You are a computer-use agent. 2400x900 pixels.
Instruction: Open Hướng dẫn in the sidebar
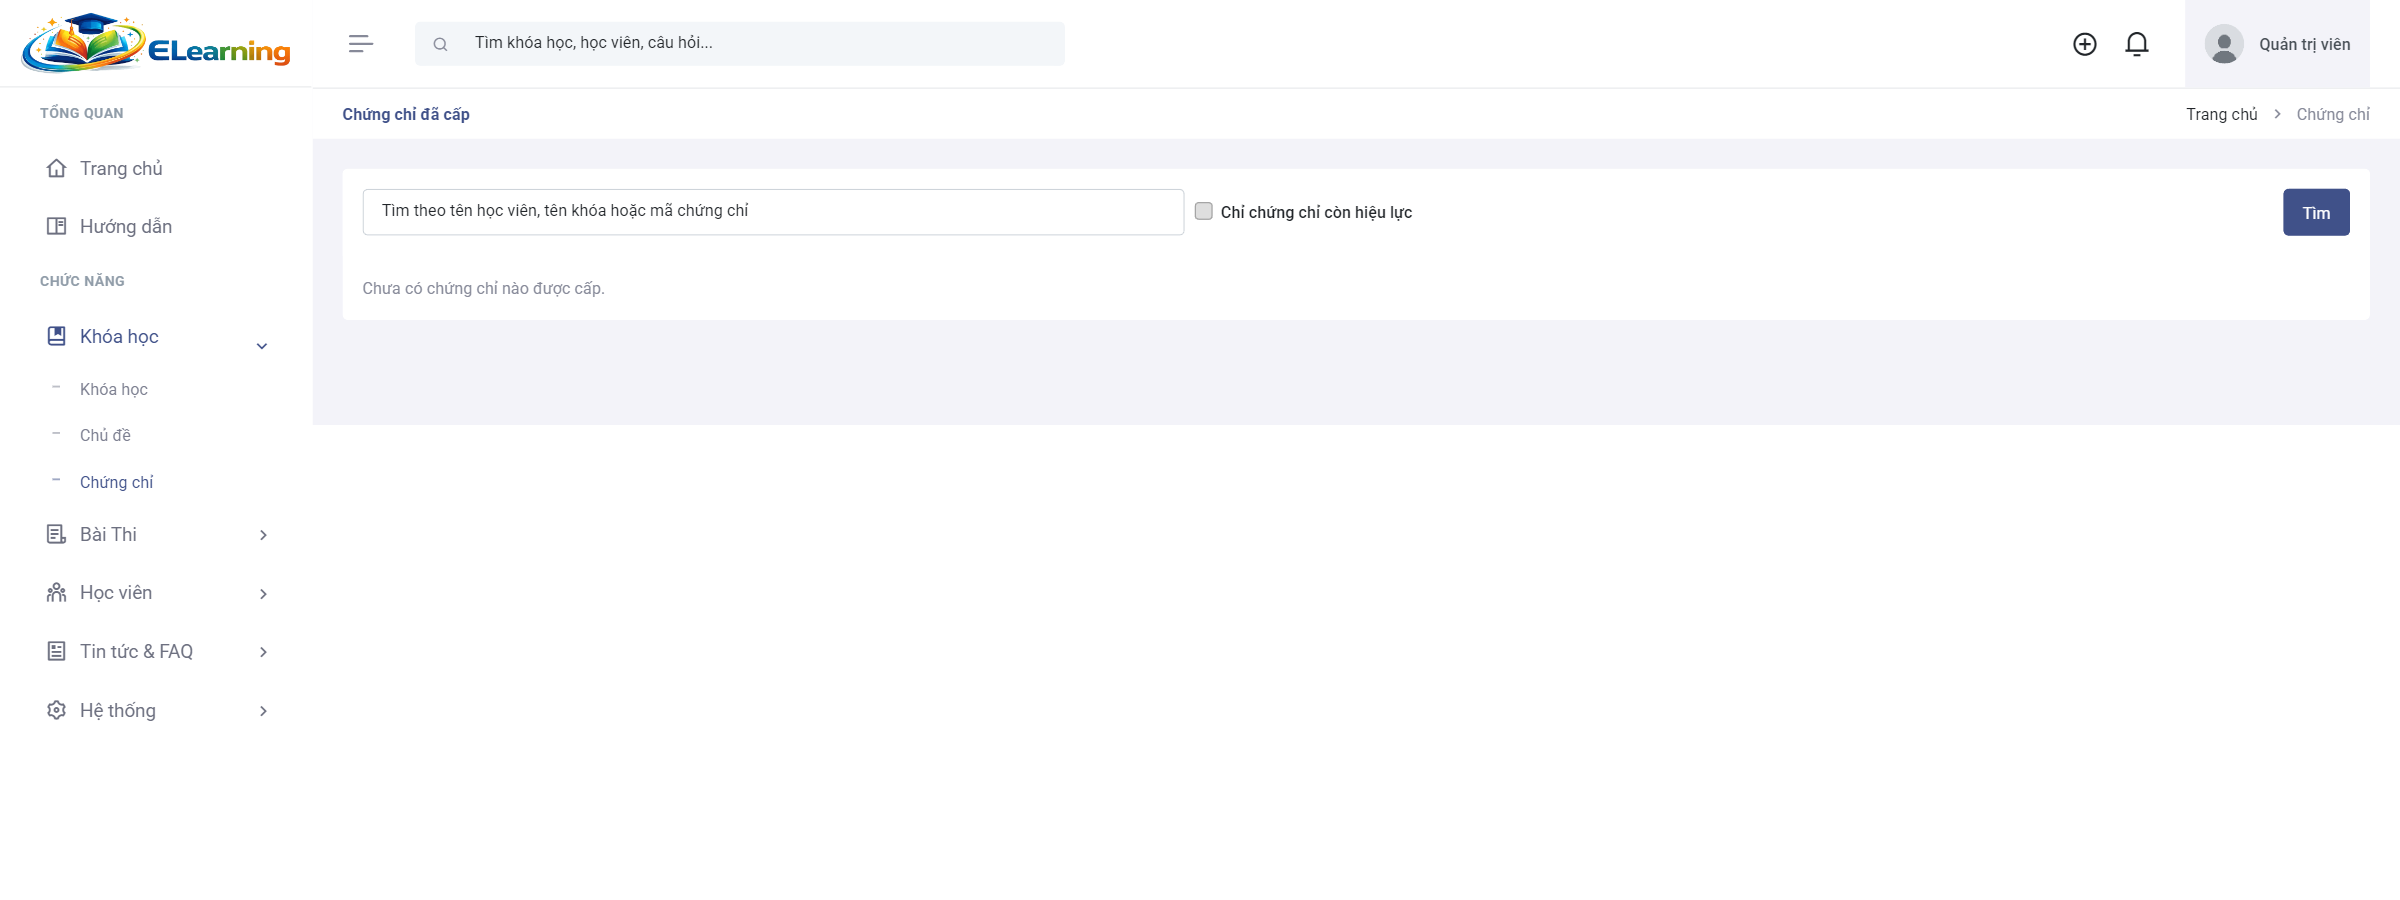coord(126,226)
